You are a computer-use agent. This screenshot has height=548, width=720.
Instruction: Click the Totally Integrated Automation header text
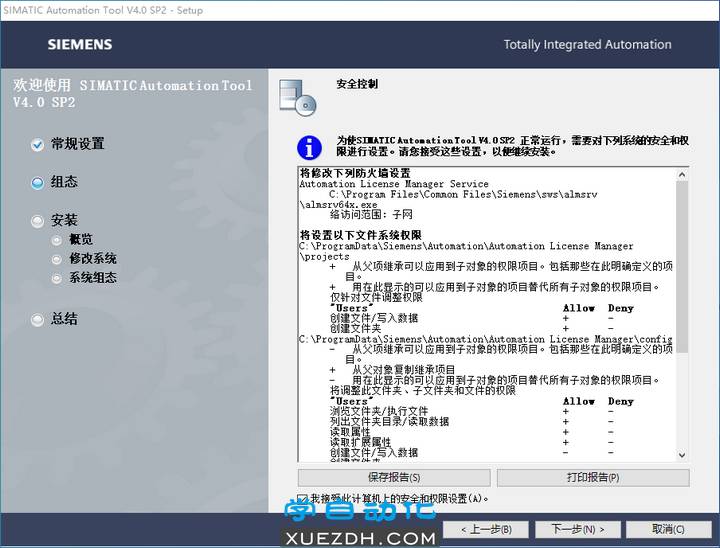click(587, 45)
